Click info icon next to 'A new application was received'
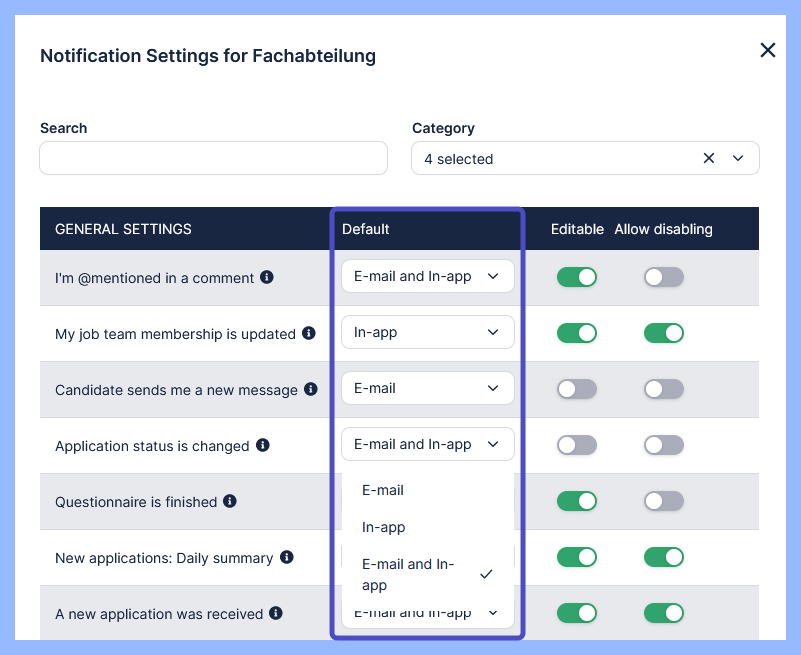The width and height of the screenshot is (801, 655). pos(276,613)
